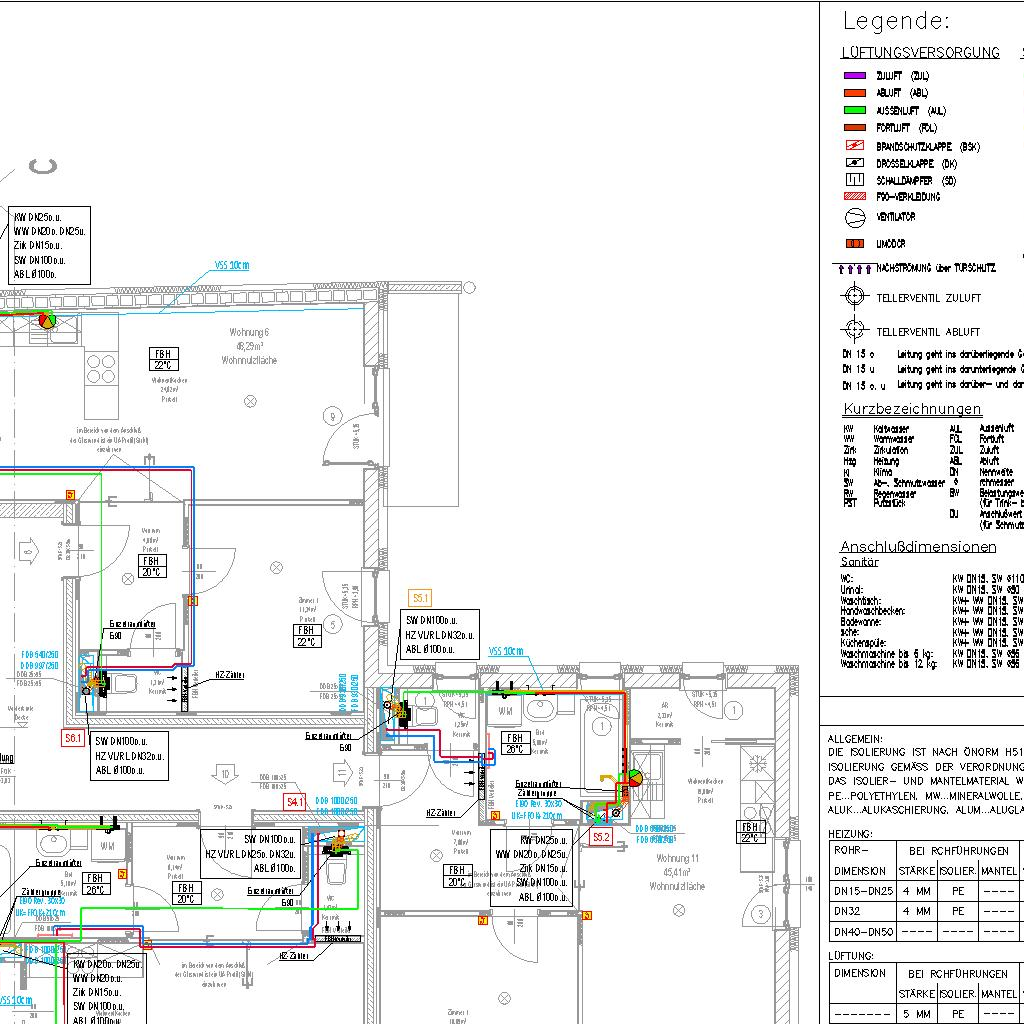Click the Schalldämpfer (SD) legend symbol
Image resolution: width=1024 pixels, height=1024 pixels.
854,180
